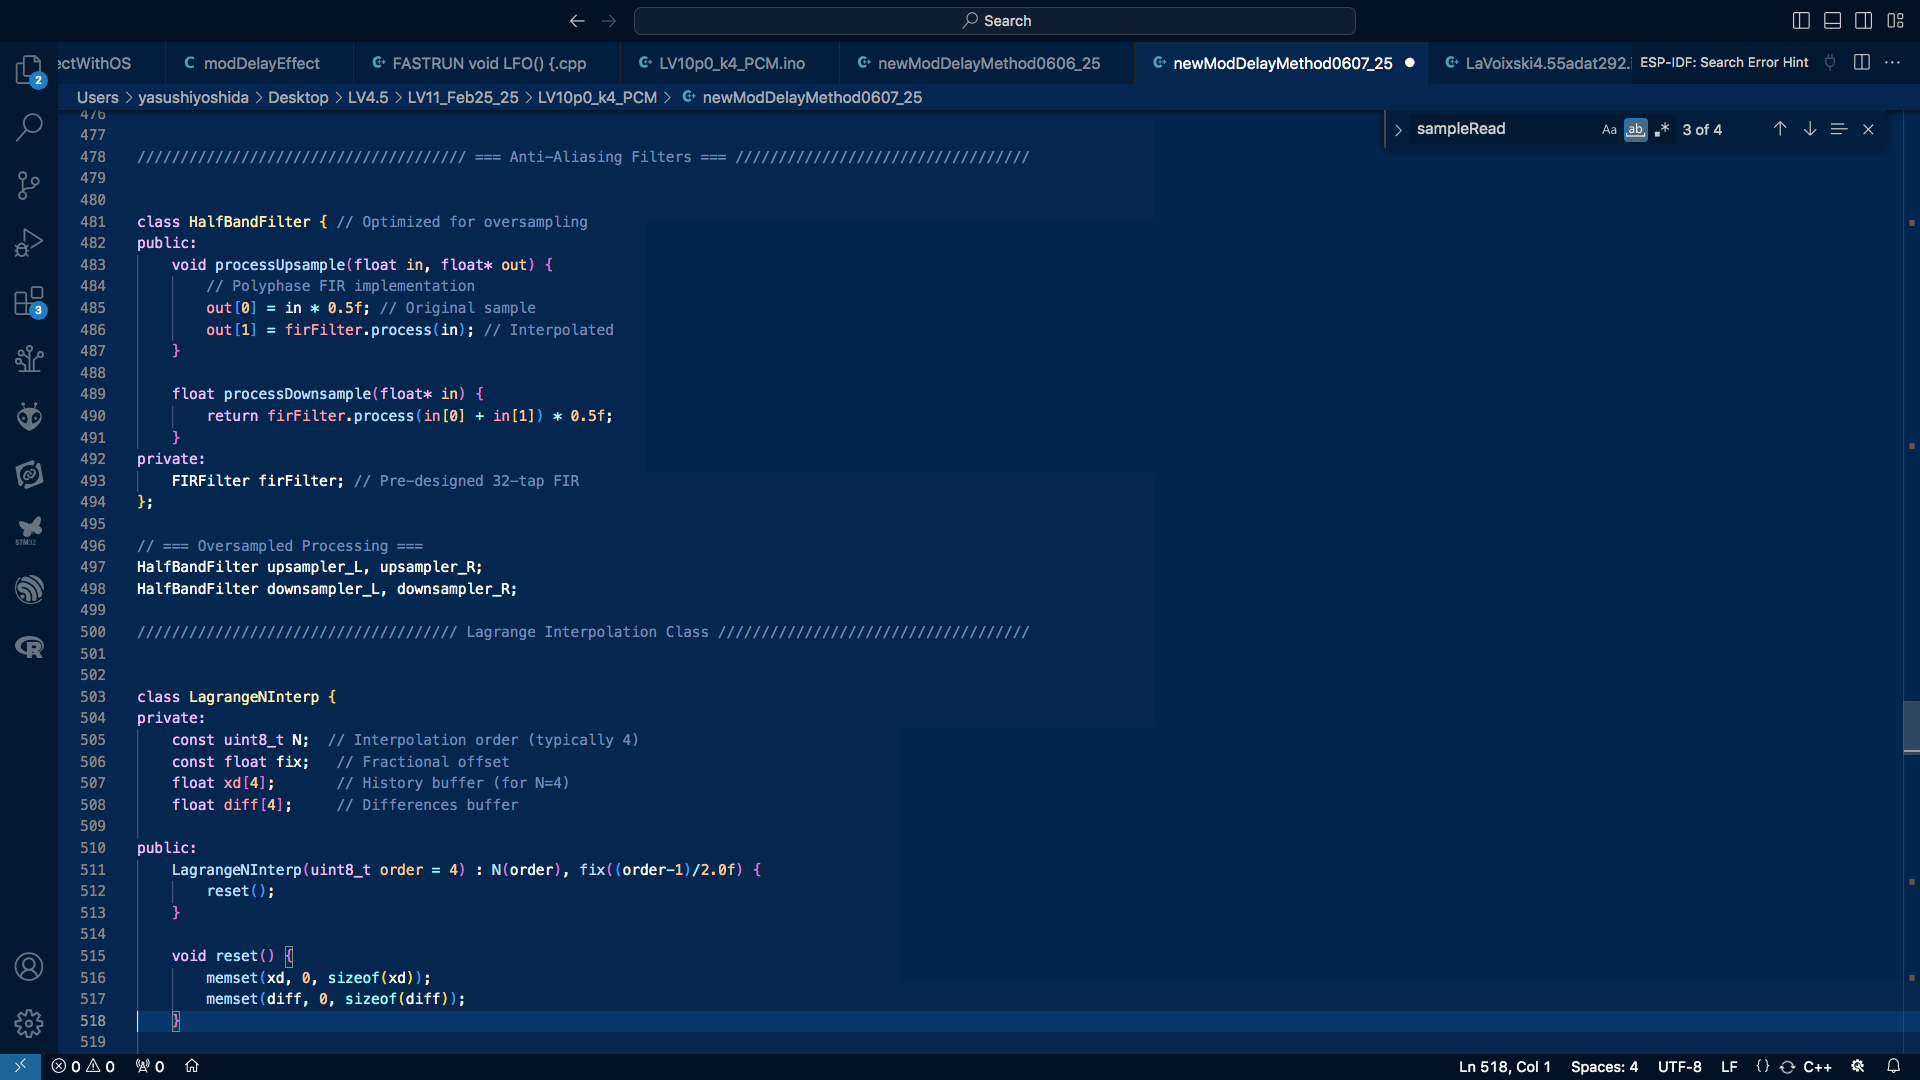Screen dimensions: 1920x1080
Task: Switch to newModDelayMethod0606_25 tab
Action: [x=988, y=63]
